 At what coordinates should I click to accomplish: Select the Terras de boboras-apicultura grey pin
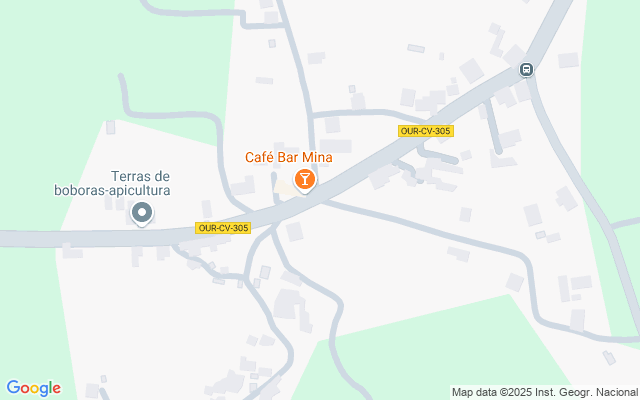[x=142, y=214]
